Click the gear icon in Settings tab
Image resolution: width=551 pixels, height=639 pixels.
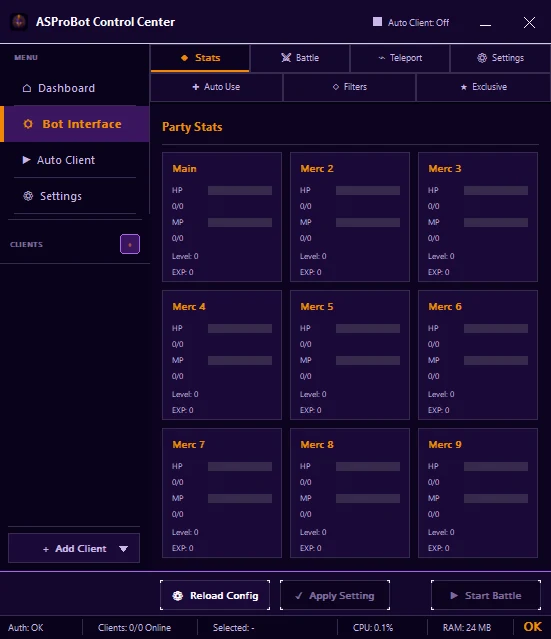point(482,58)
